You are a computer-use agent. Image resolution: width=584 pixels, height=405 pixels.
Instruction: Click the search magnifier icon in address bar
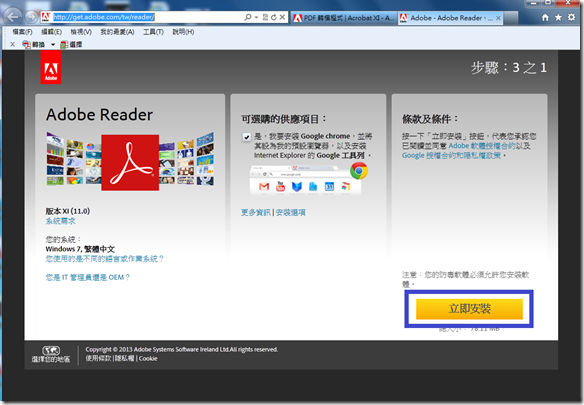pyautogui.click(x=248, y=17)
